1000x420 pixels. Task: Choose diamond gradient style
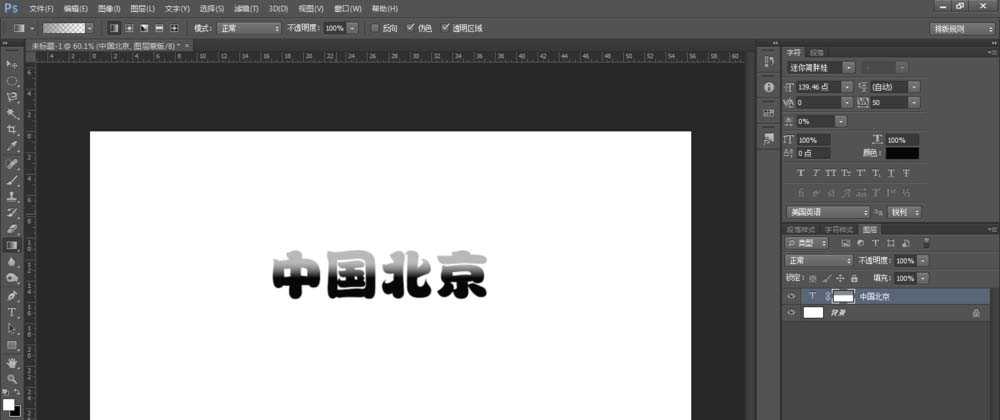tap(174, 28)
